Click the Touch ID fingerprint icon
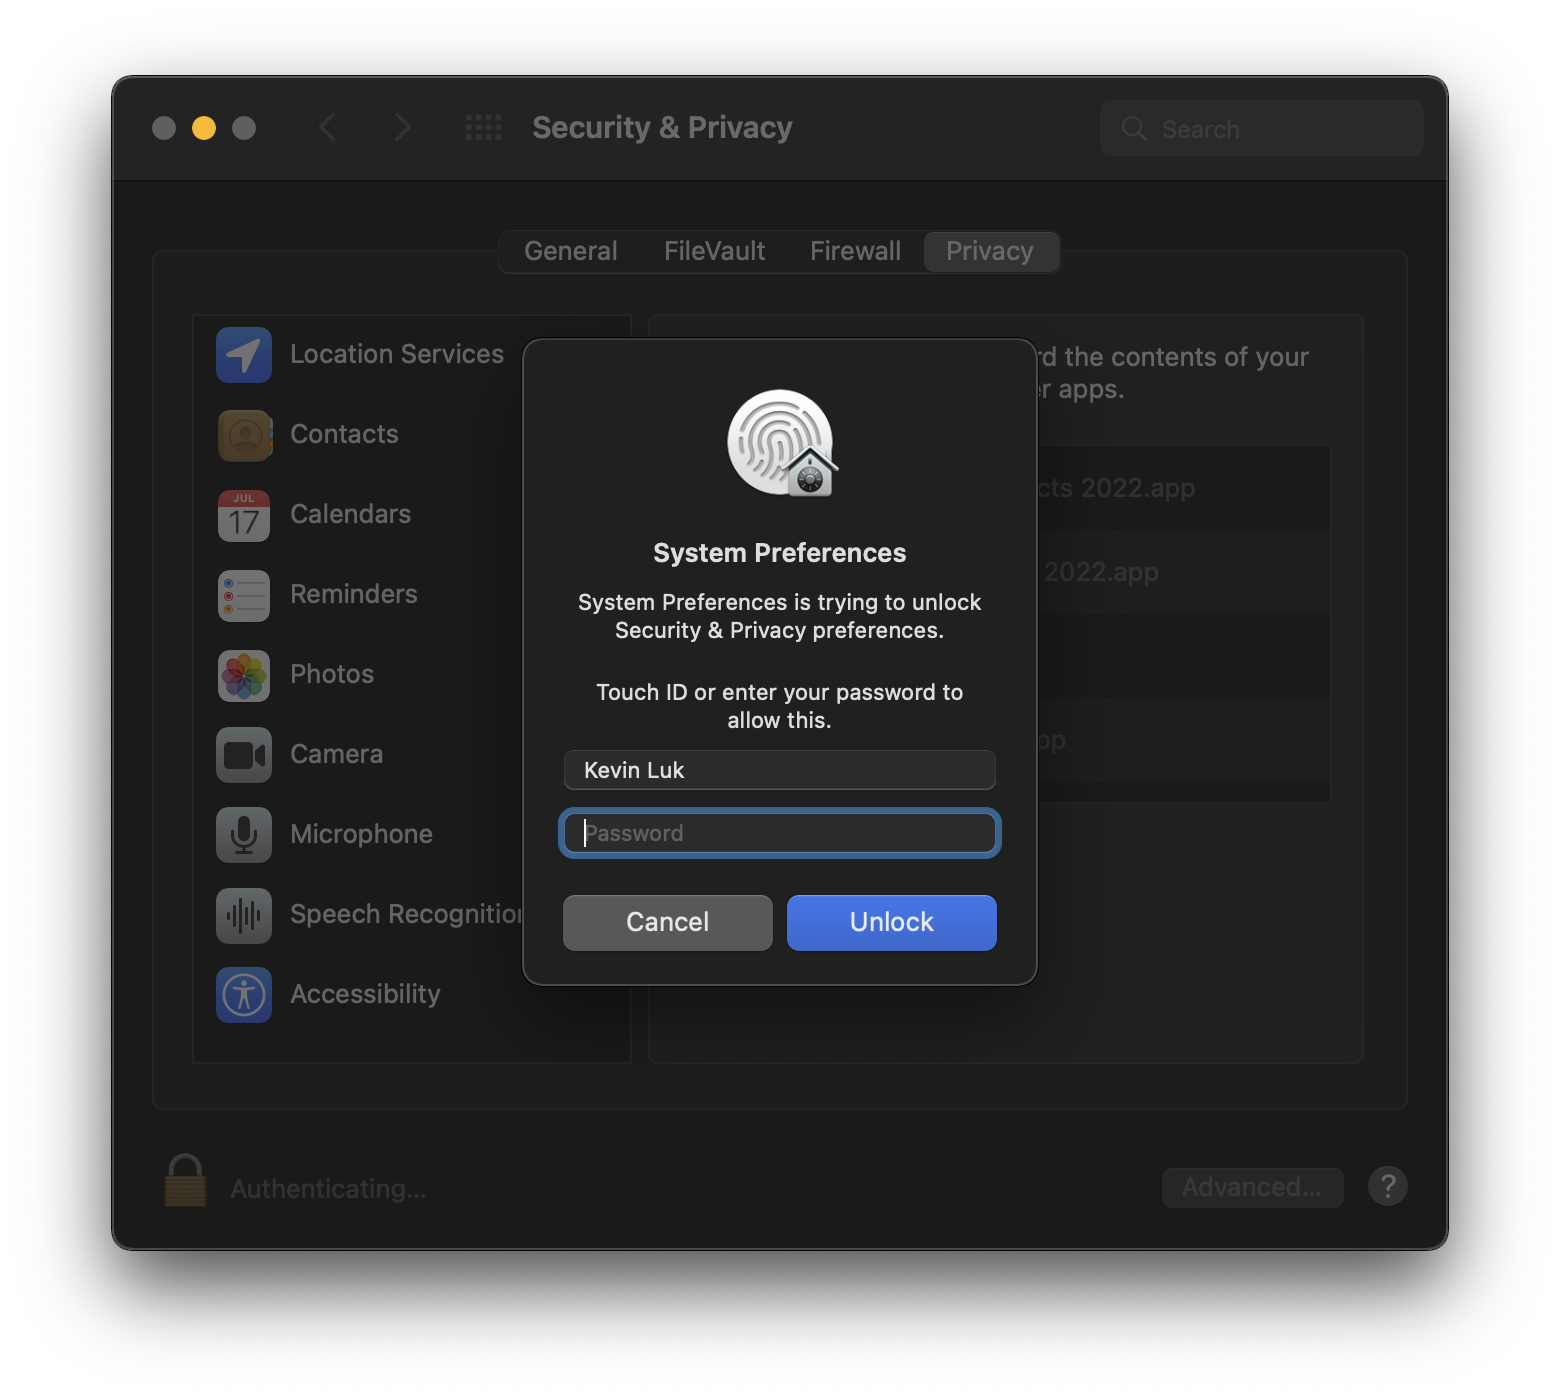 click(781, 442)
